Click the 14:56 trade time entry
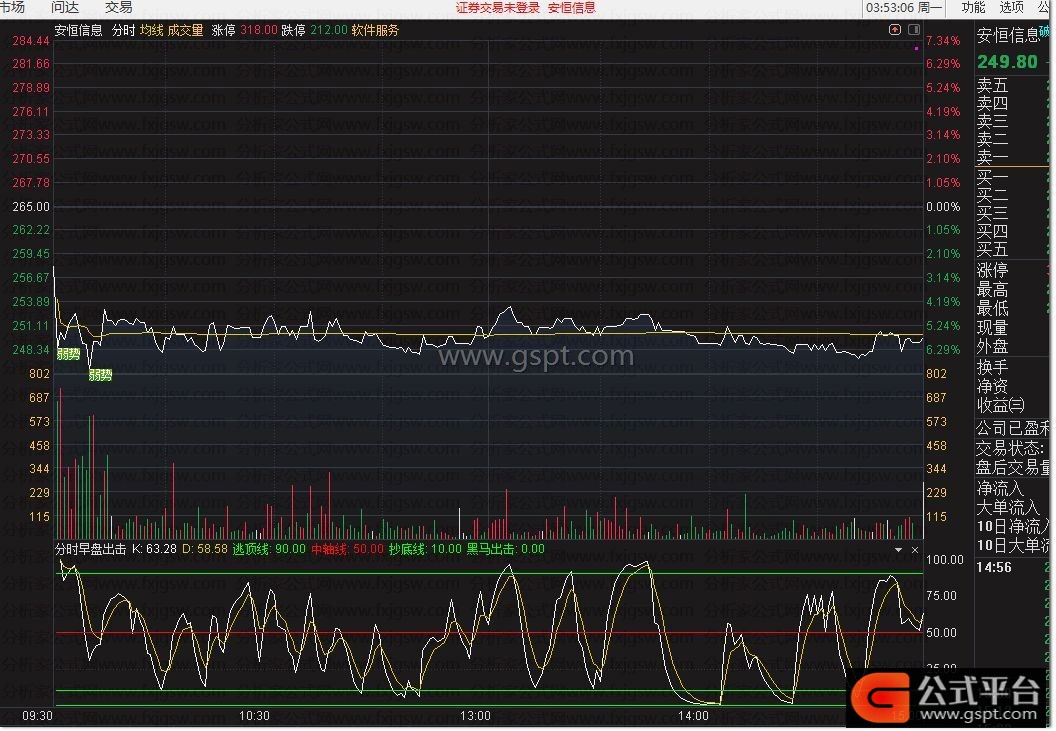Screen dimensions: 1056x731 [994, 568]
